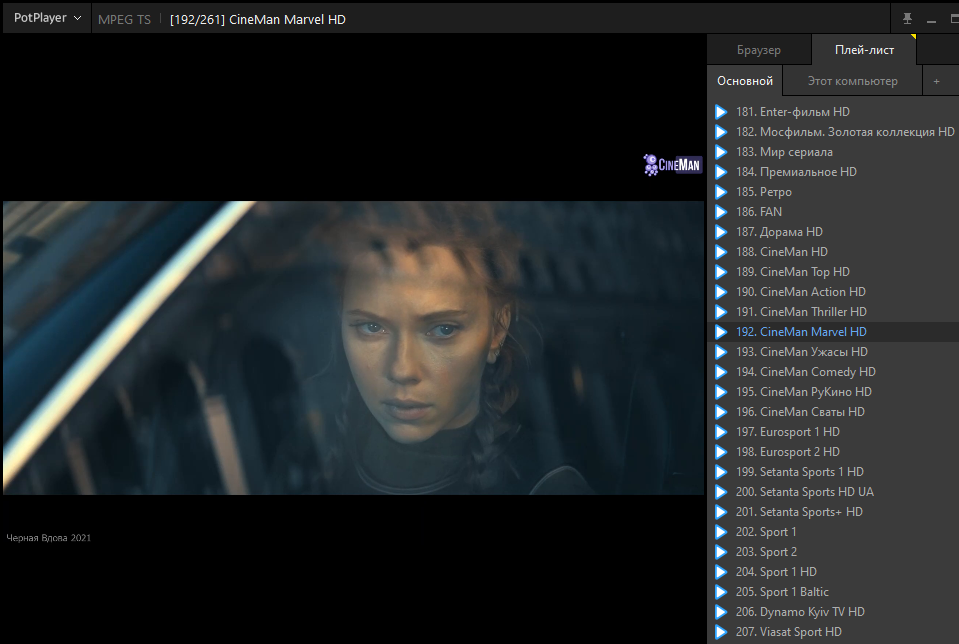This screenshot has height=644, width=959.
Task: Click the play icon beside Eurosport 2 HD
Action: 721,452
